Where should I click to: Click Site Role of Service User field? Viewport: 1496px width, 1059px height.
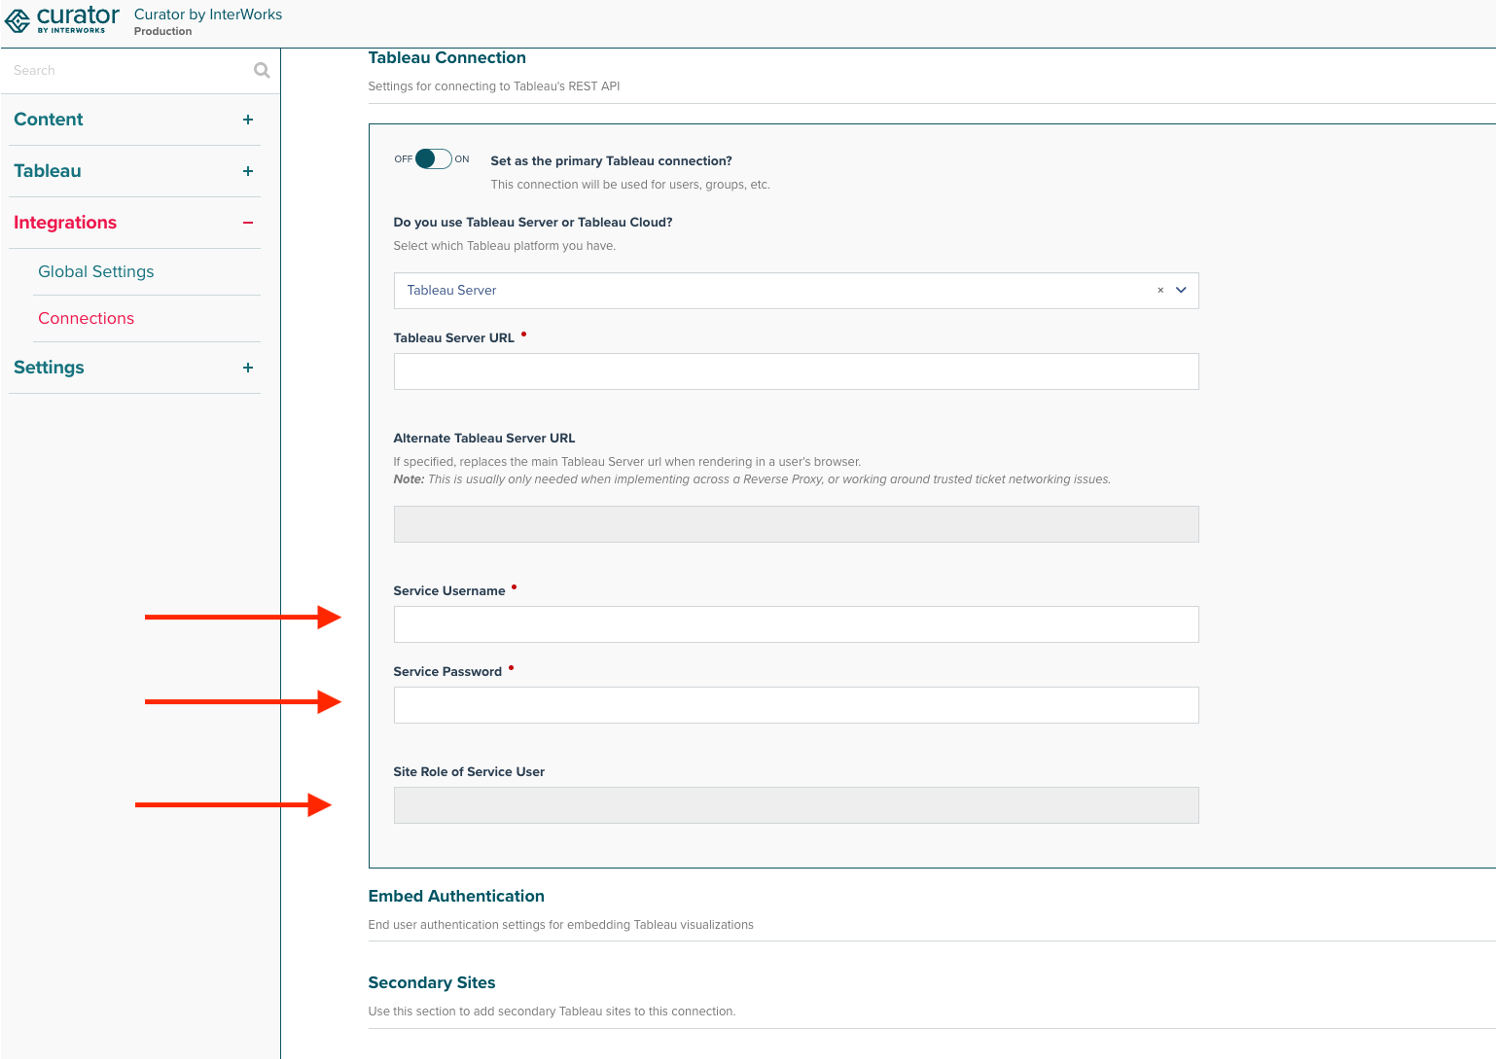click(796, 805)
